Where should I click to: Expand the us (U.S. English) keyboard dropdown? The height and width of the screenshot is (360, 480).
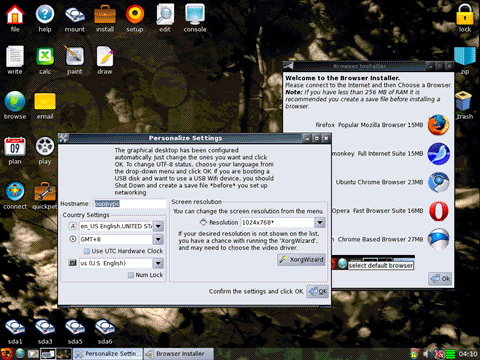coord(158,263)
